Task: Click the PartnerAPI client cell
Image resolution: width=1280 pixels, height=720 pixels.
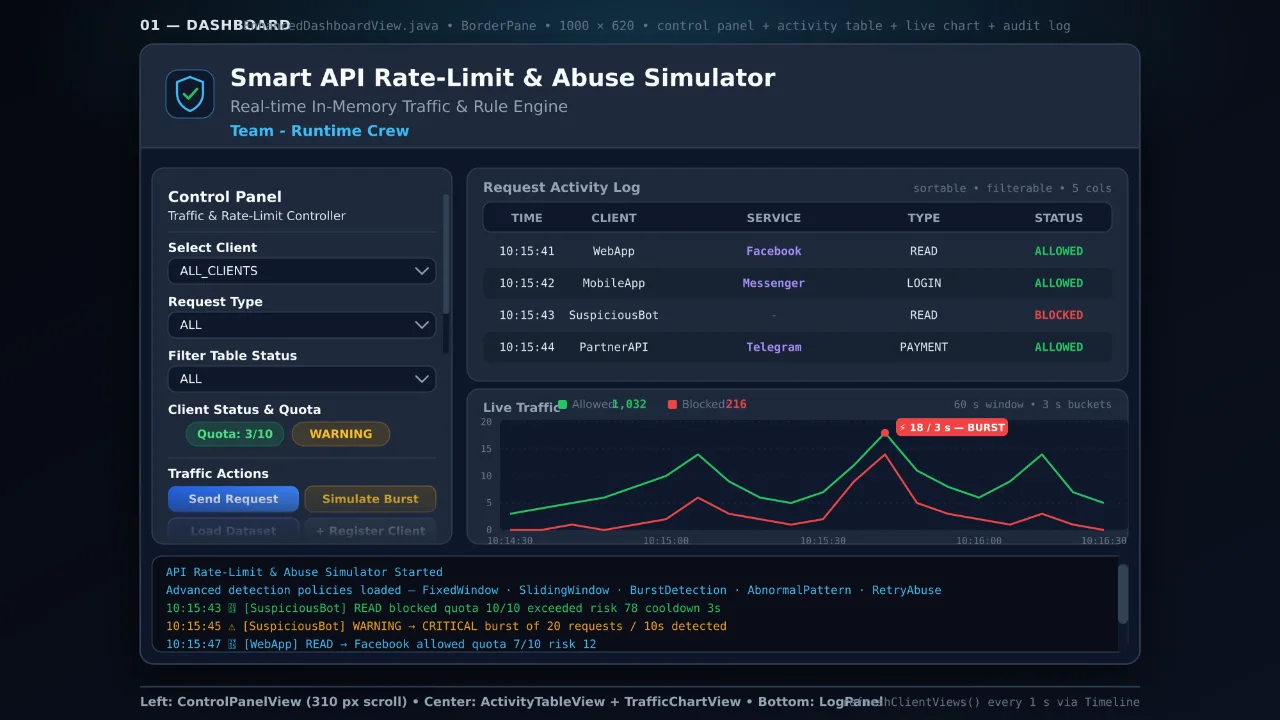Action: click(614, 347)
